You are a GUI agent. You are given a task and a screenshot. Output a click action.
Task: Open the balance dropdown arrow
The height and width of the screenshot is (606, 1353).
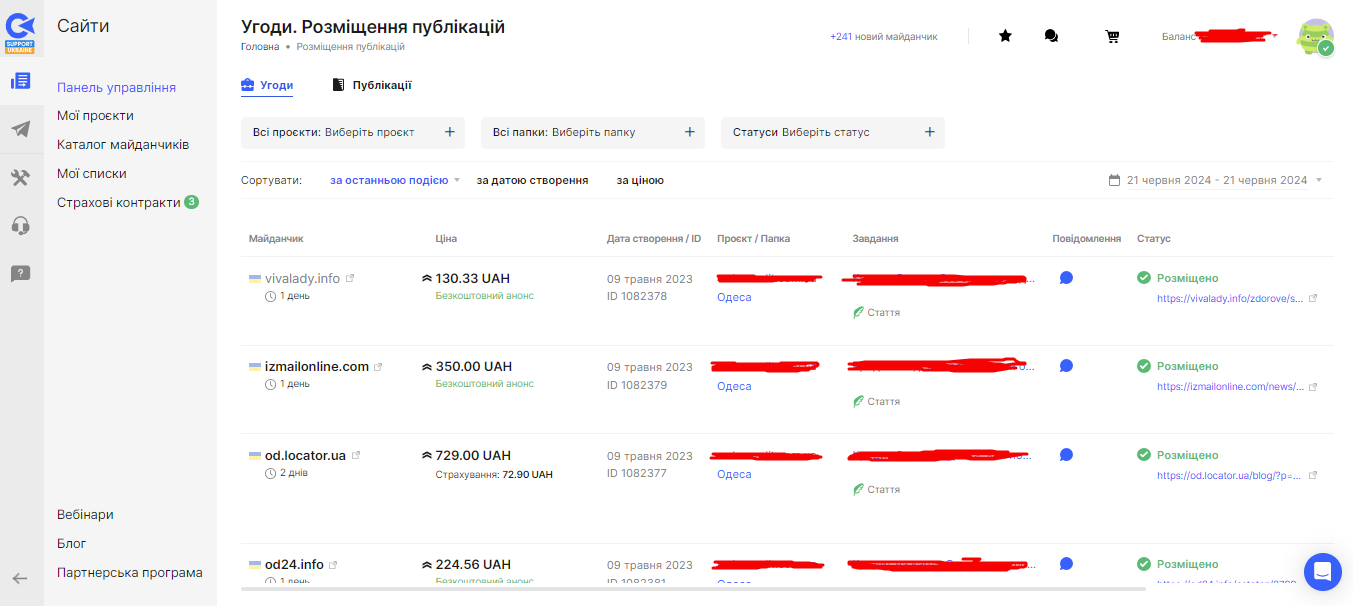[x=1276, y=37]
